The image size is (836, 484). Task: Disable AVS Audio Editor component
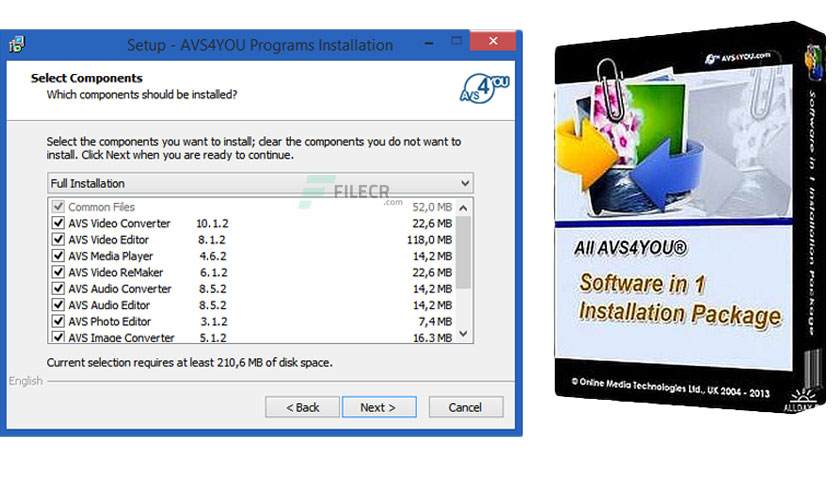tap(58, 305)
